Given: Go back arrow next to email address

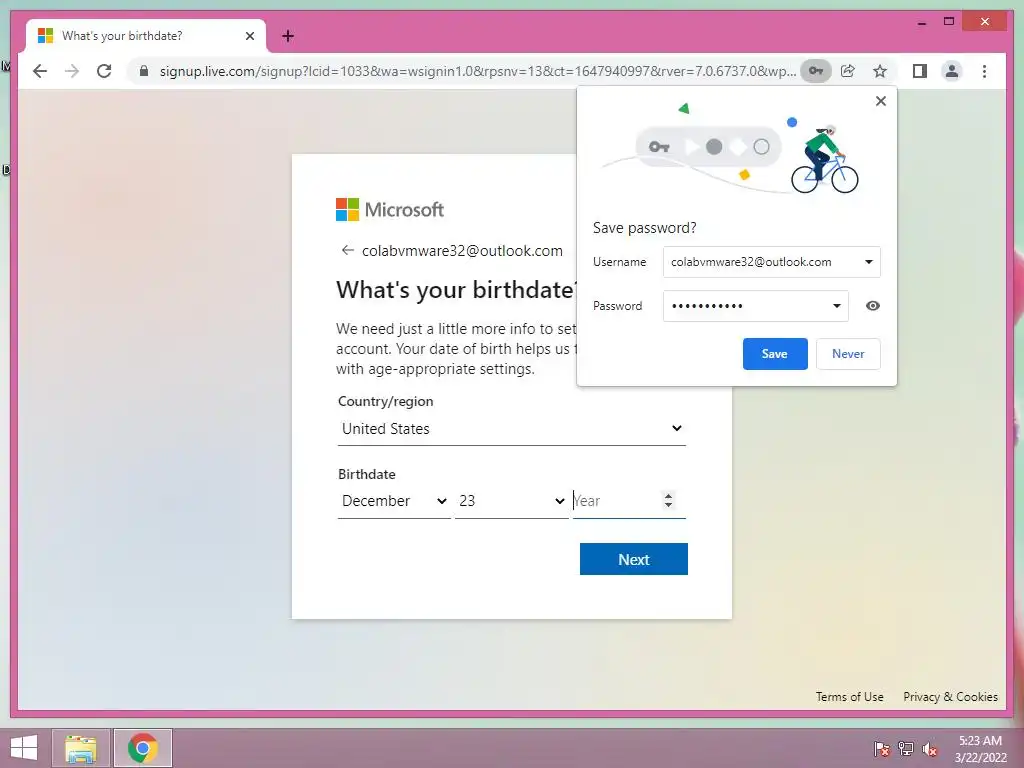Looking at the screenshot, I should coord(347,250).
